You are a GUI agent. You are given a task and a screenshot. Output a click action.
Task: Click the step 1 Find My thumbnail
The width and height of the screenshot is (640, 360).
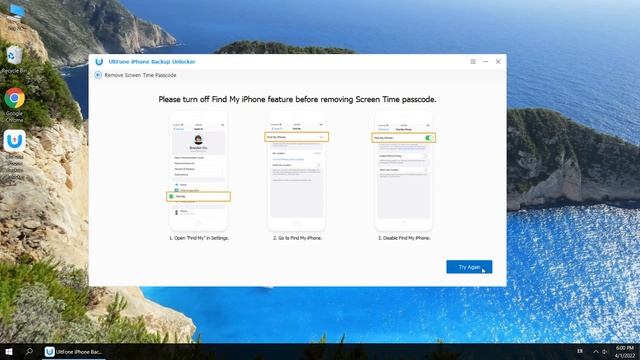coord(198,171)
